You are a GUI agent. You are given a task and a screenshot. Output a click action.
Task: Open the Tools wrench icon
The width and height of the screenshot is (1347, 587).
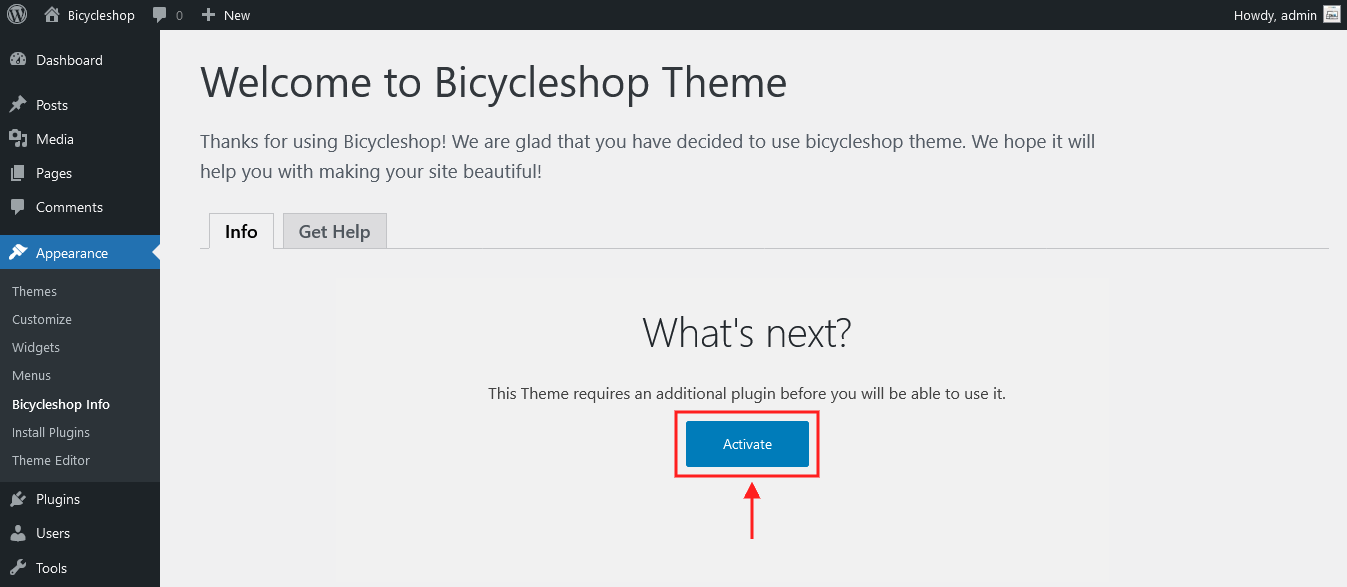coord(18,568)
